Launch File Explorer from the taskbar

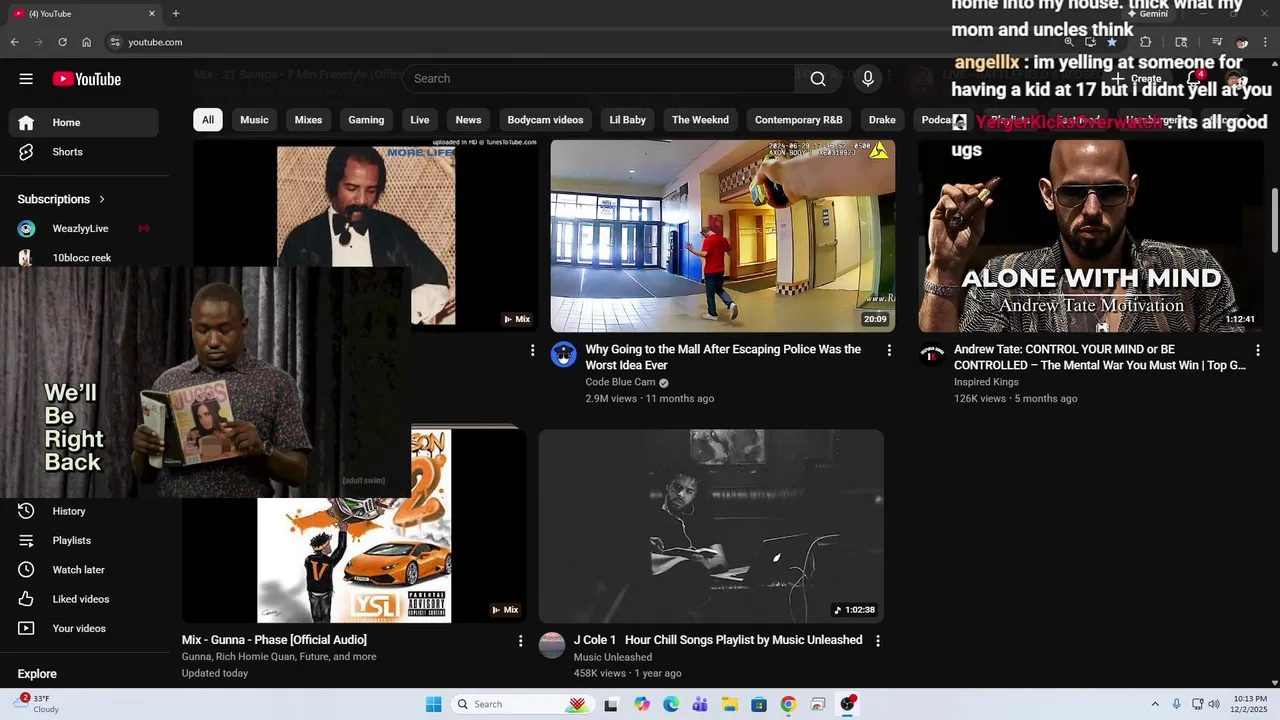click(730, 704)
